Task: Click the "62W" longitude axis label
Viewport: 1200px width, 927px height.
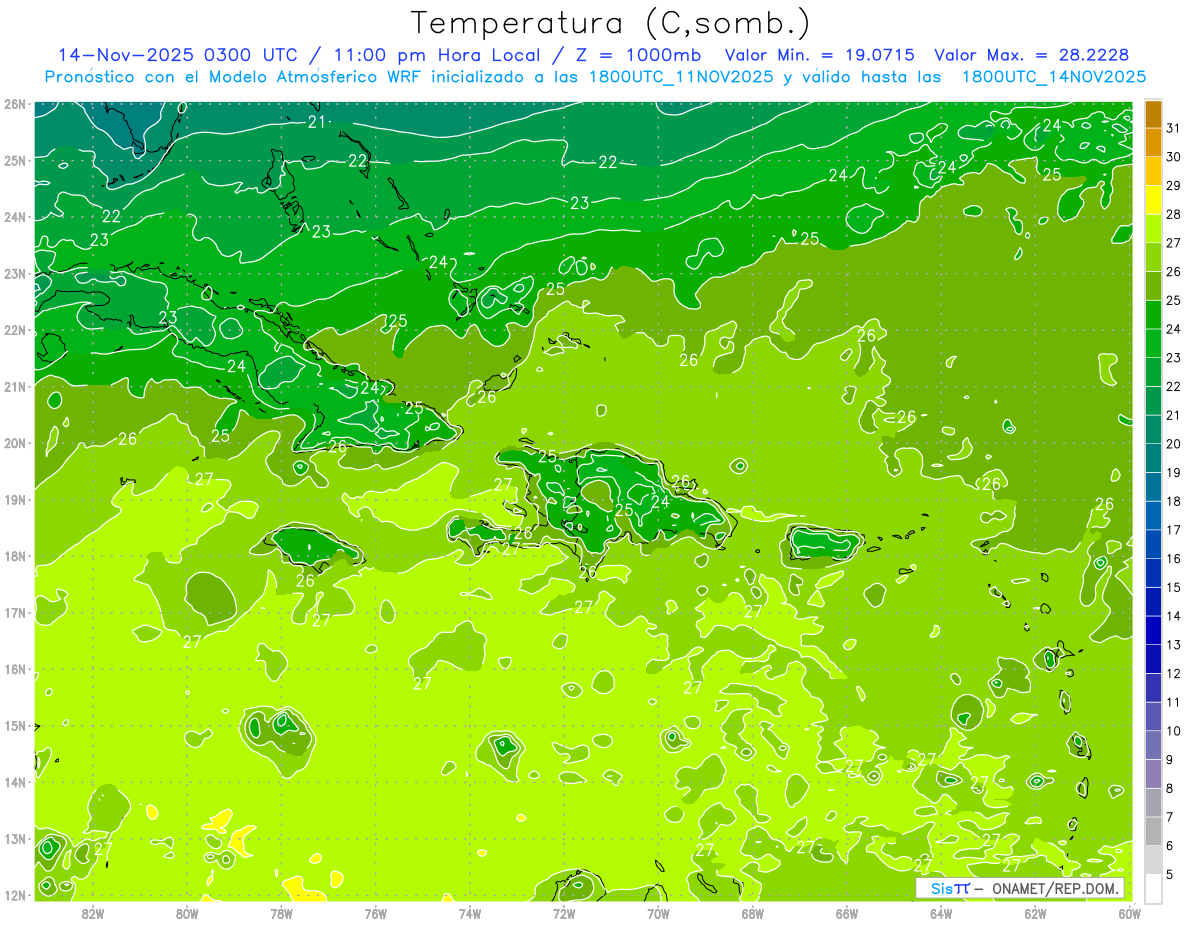Action: click(1035, 913)
